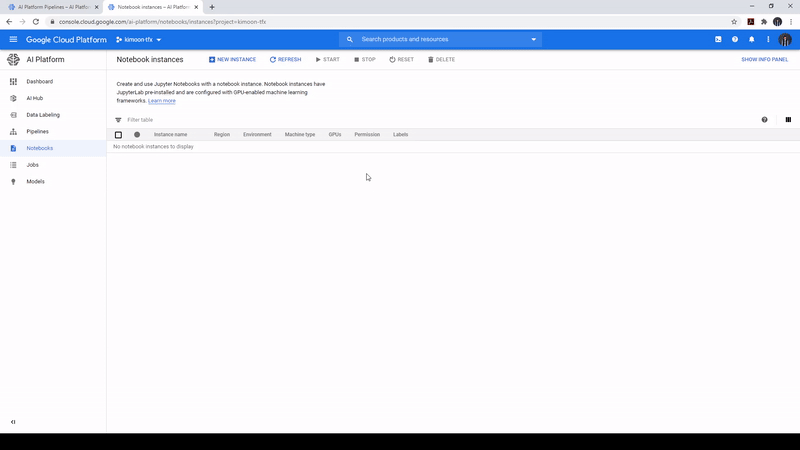Click the Machine type column header
This screenshot has width=800, height=450.
300,135
